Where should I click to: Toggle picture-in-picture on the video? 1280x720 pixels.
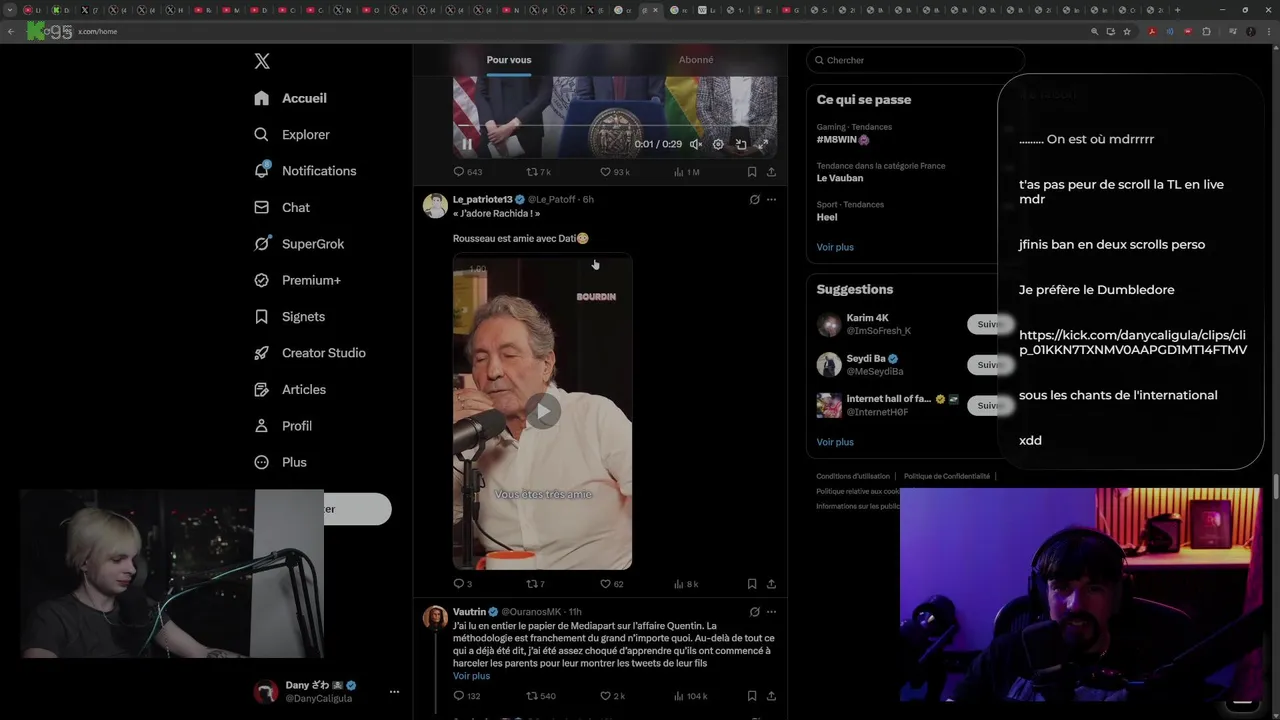tap(741, 144)
